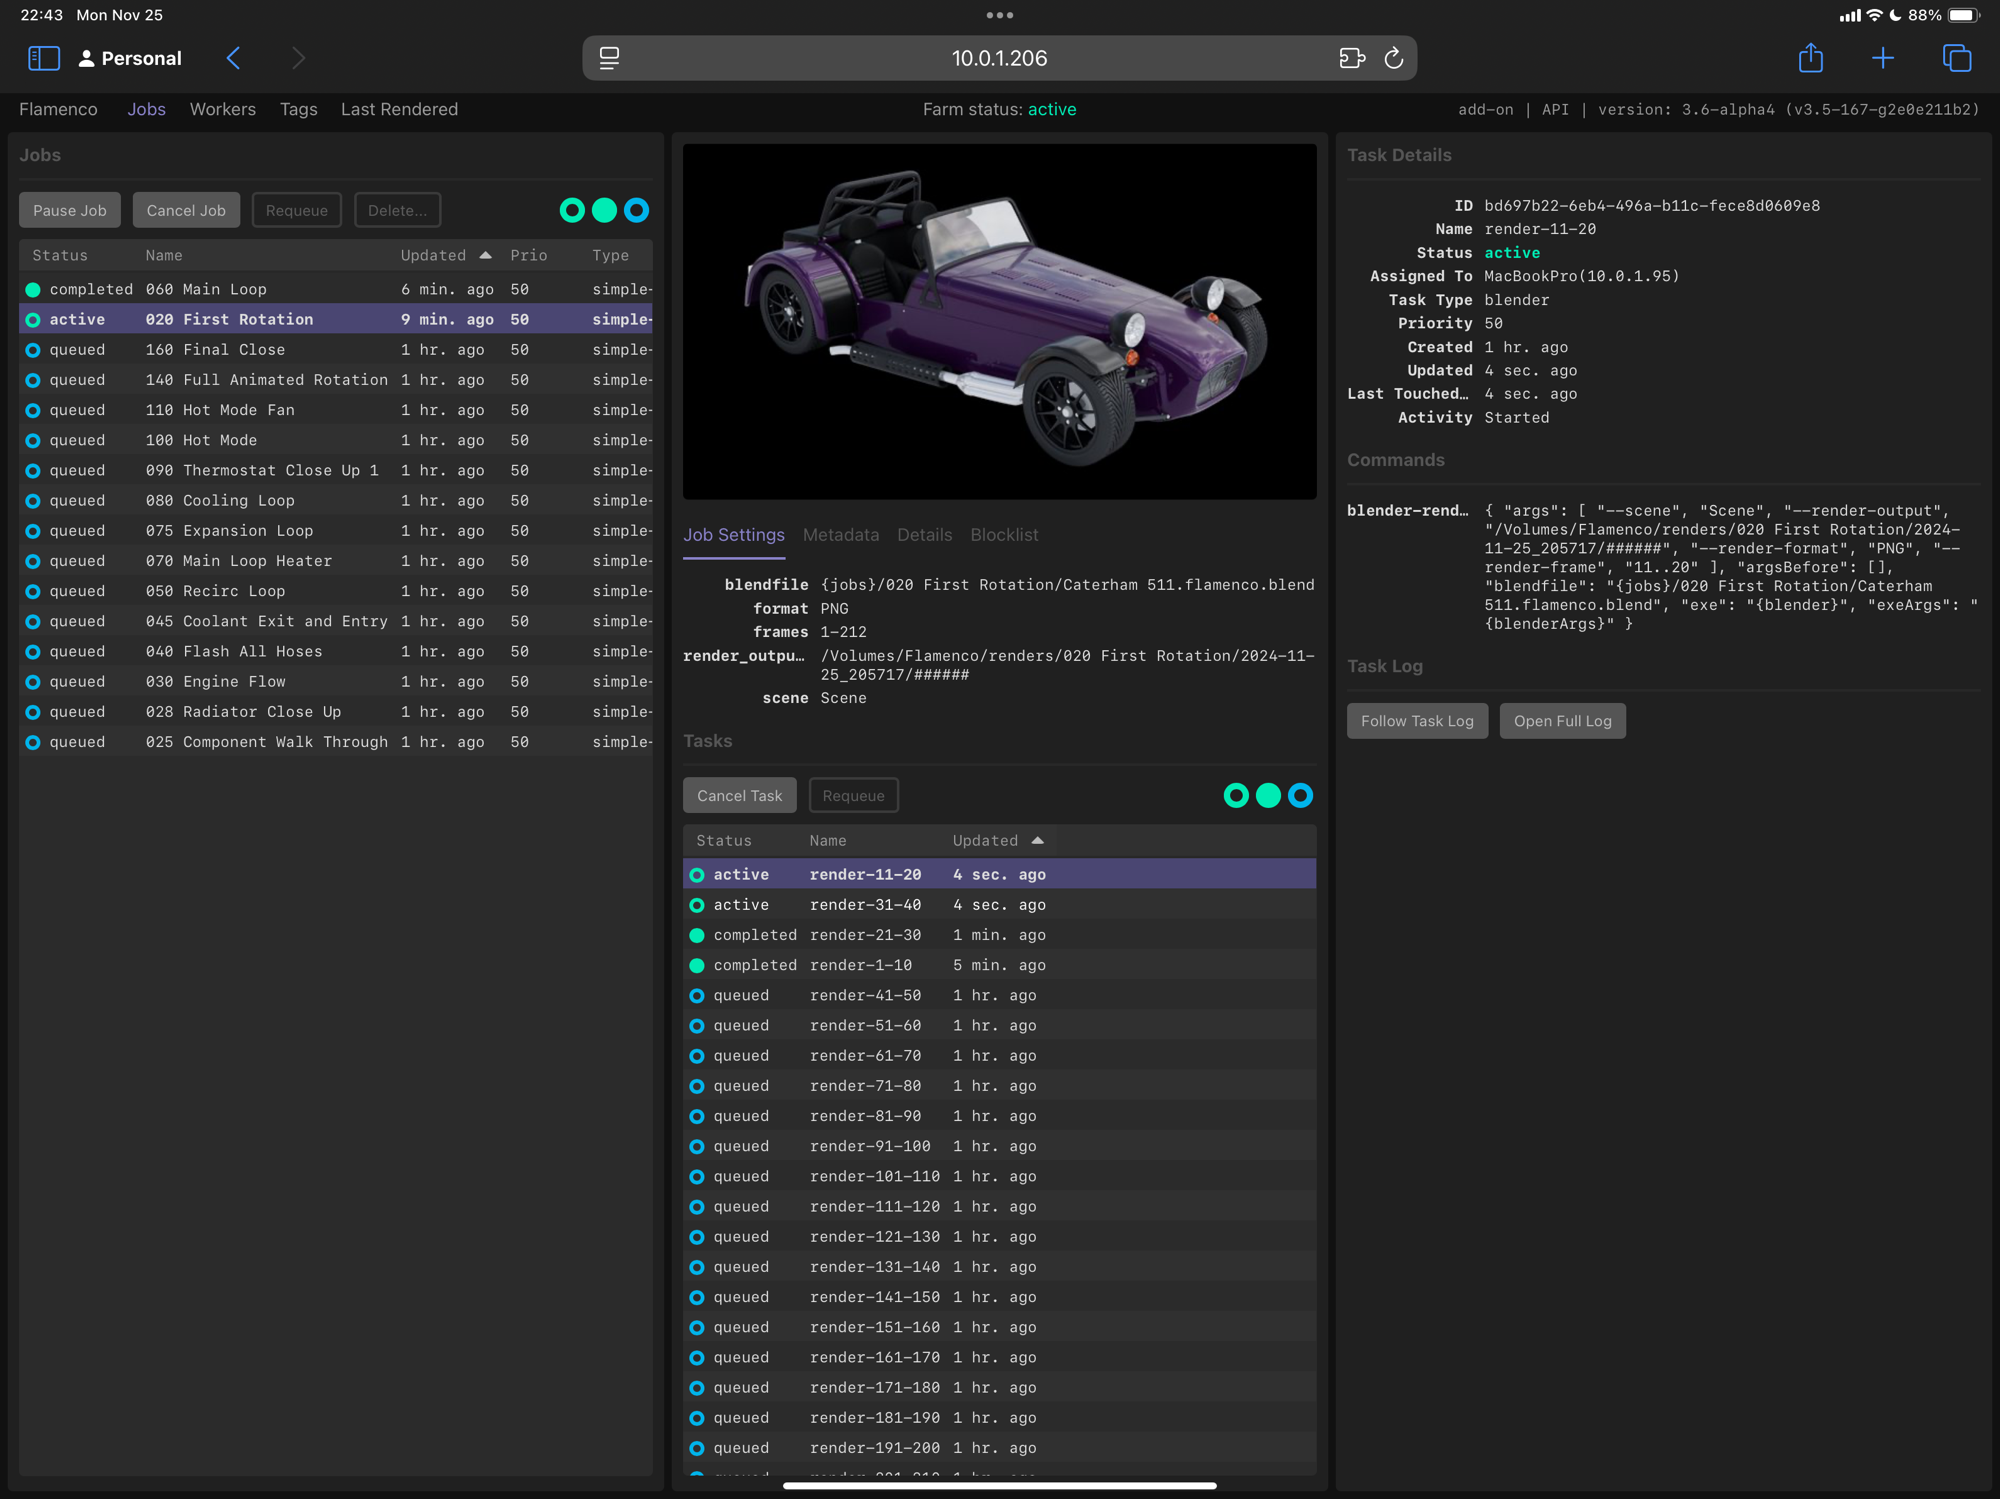This screenshot has height=1499, width=2000.
Task: Open the Tags page
Action: [x=298, y=109]
